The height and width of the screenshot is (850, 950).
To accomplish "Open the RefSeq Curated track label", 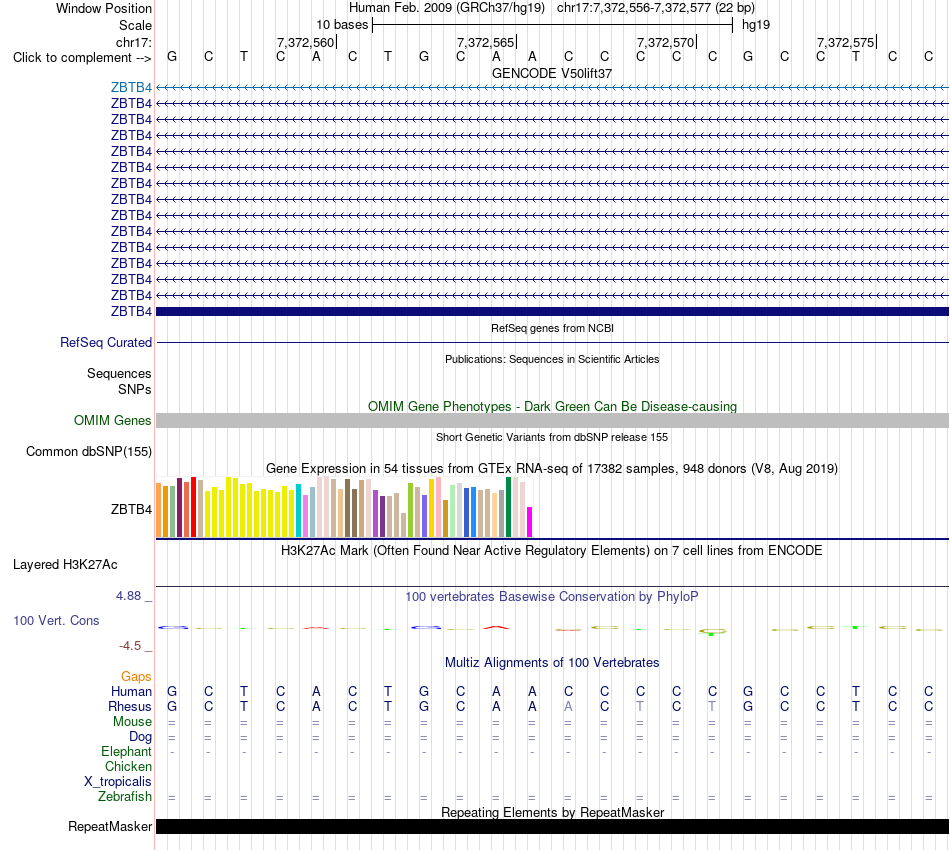I will click(x=106, y=342).
